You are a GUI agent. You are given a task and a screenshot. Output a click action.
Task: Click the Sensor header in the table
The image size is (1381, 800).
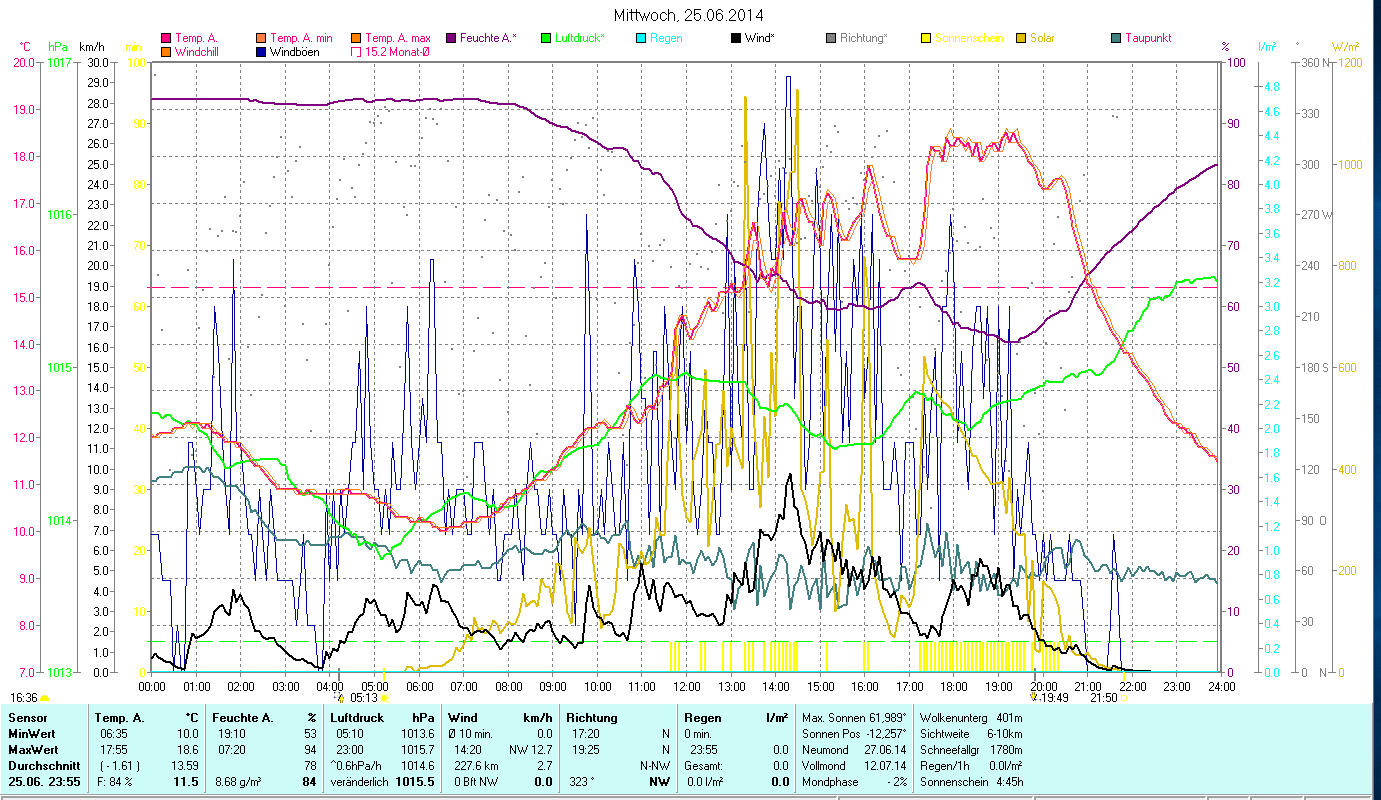pyautogui.click(x=27, y=718)
